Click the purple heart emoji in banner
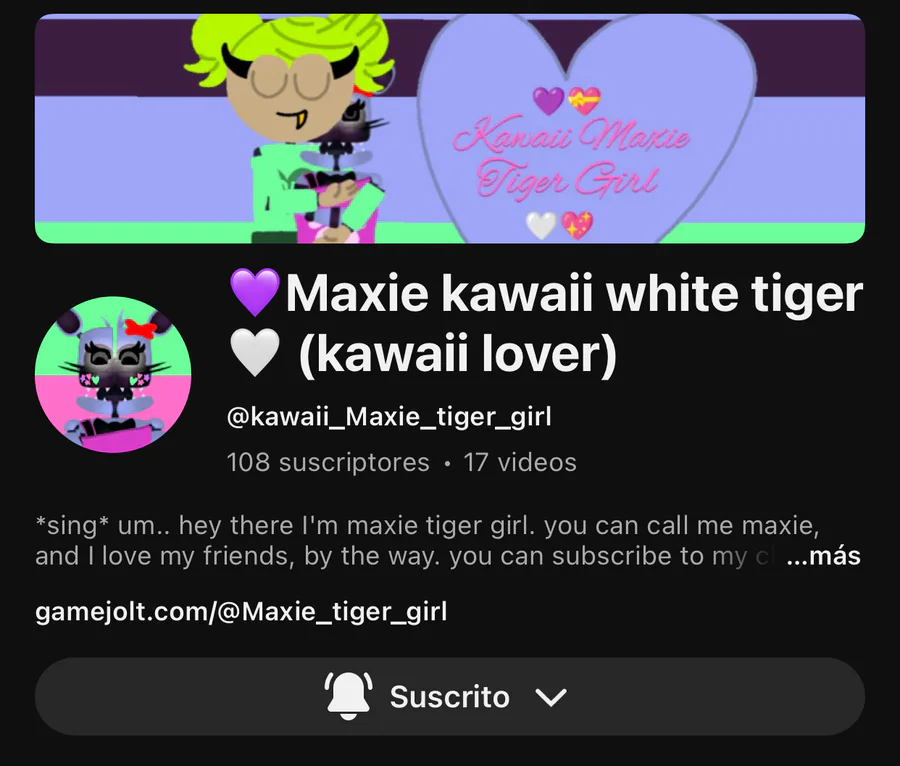Image resolution: width=900 pixels, height=766 pixels. click(549, 100)
